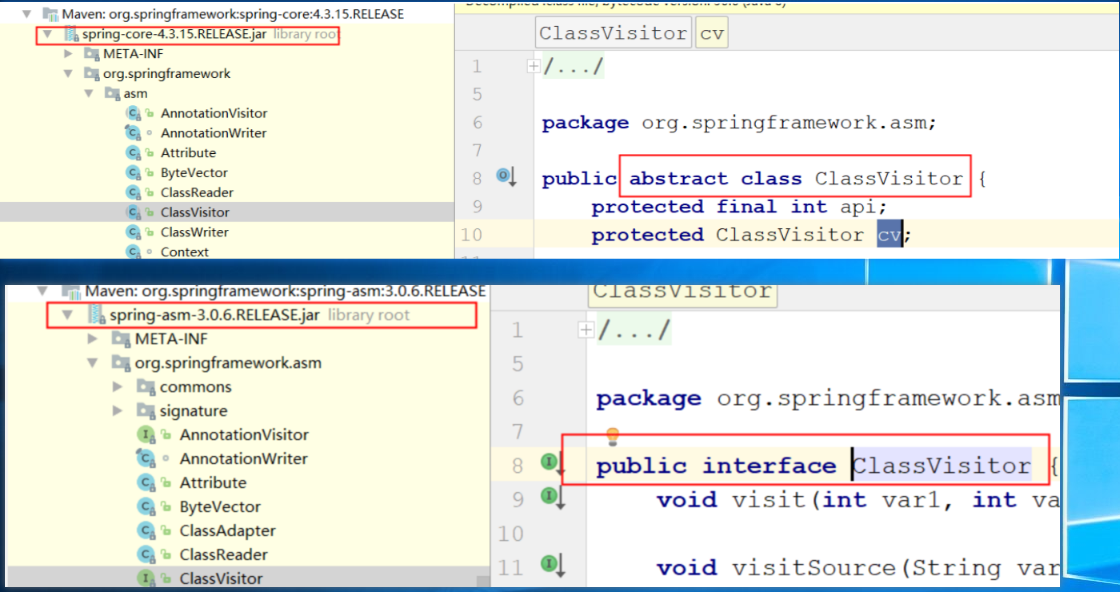Click the org.springframework package folder icon
Viewport: 1120px width, 592px height.
[x=91, y=74]
